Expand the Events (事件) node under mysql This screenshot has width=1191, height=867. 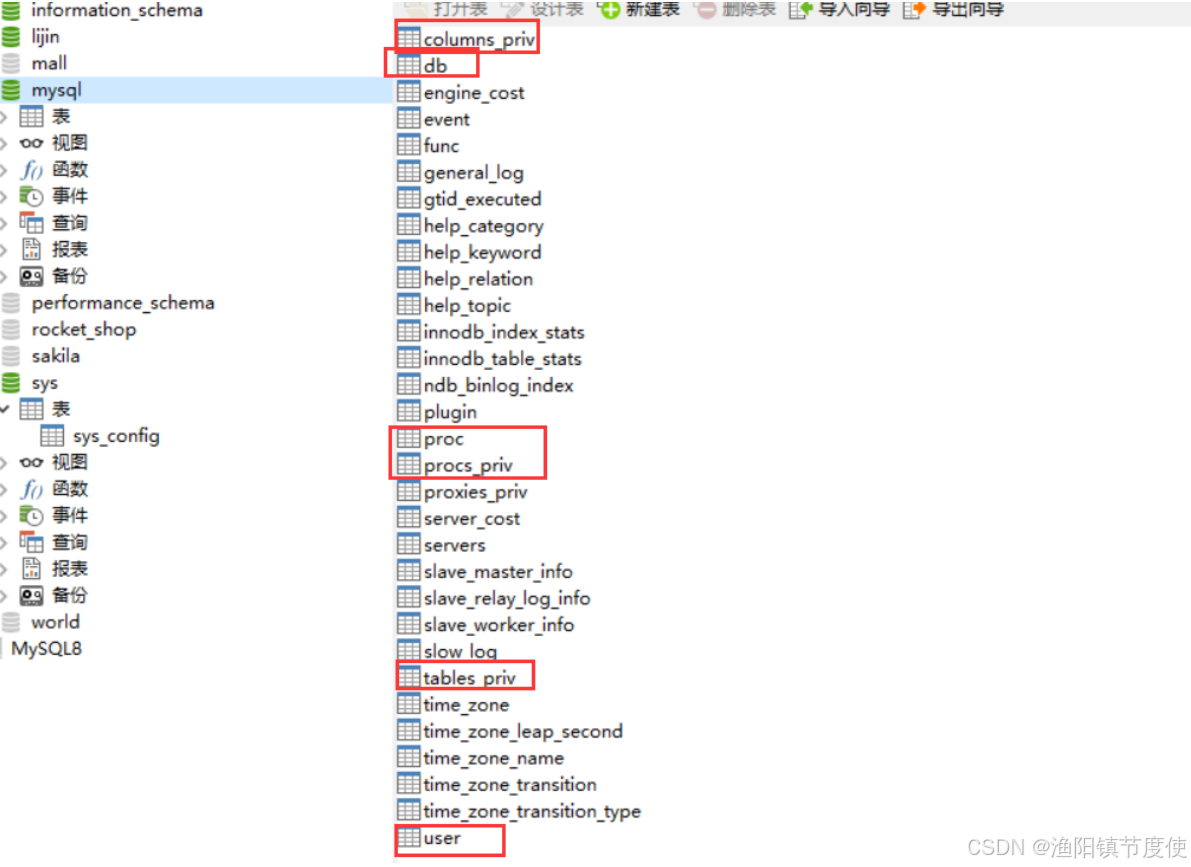5,197
